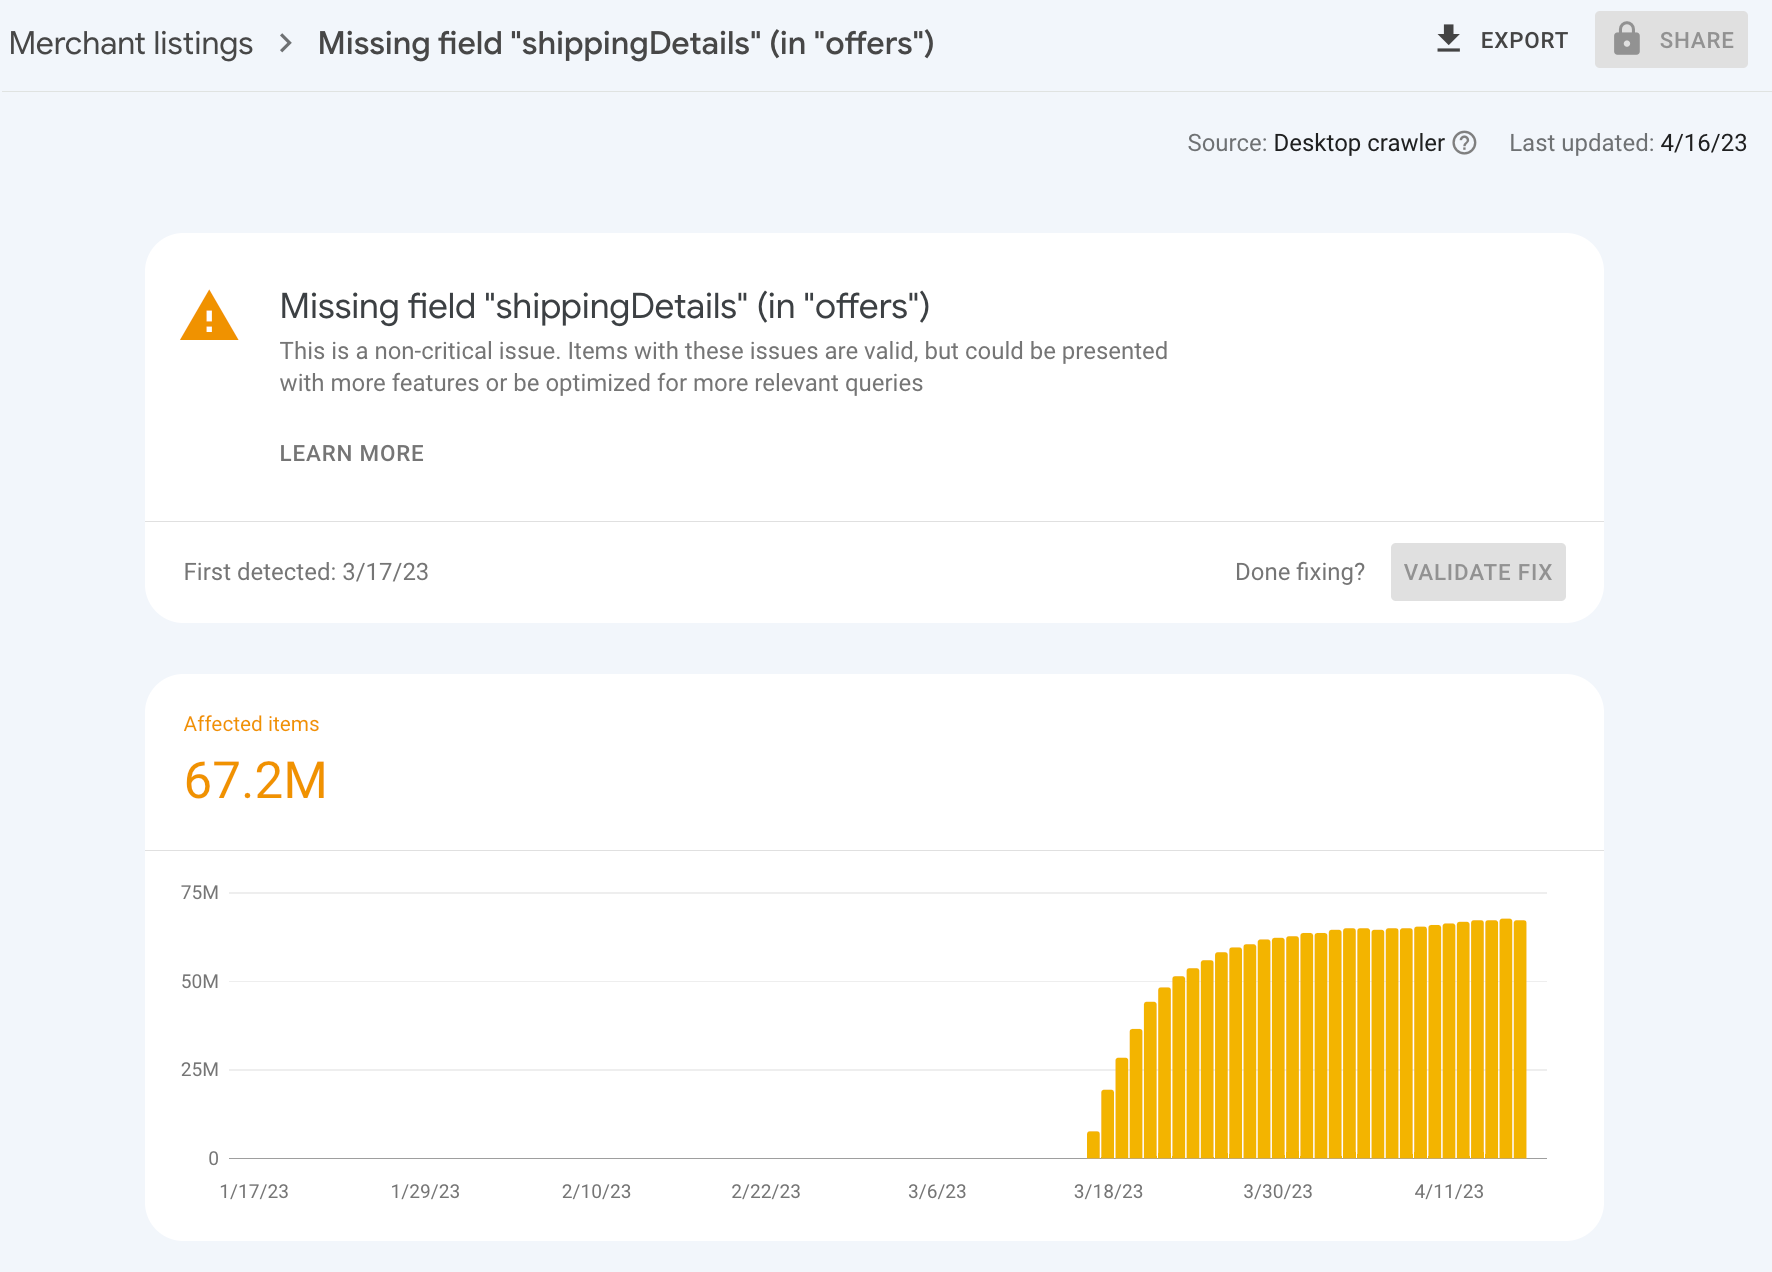This screenshot has width=1772, height=1272.
Task: Click the lock icon on the Share button
Action: pos(1627,40)
